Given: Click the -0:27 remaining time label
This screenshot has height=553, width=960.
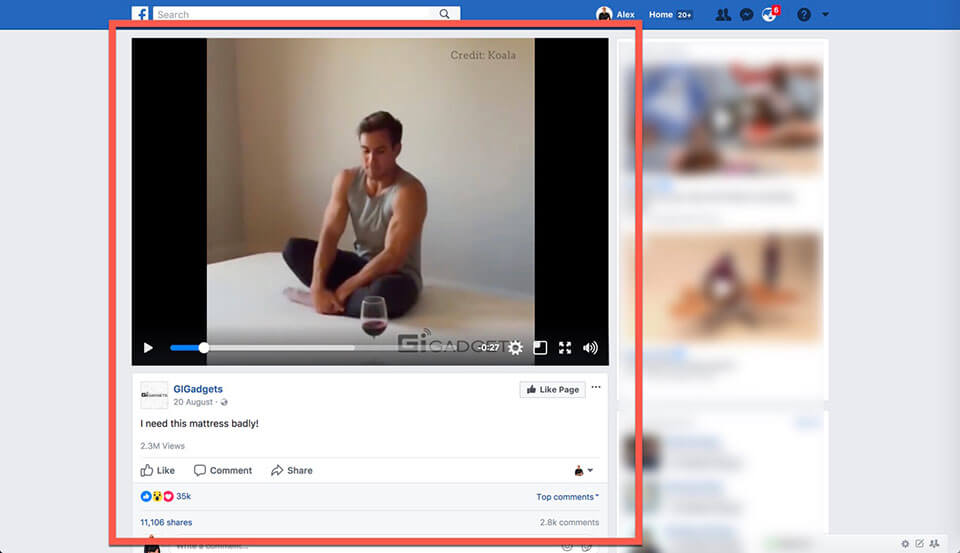Looking at the screenshot, I should pos(489,347).
